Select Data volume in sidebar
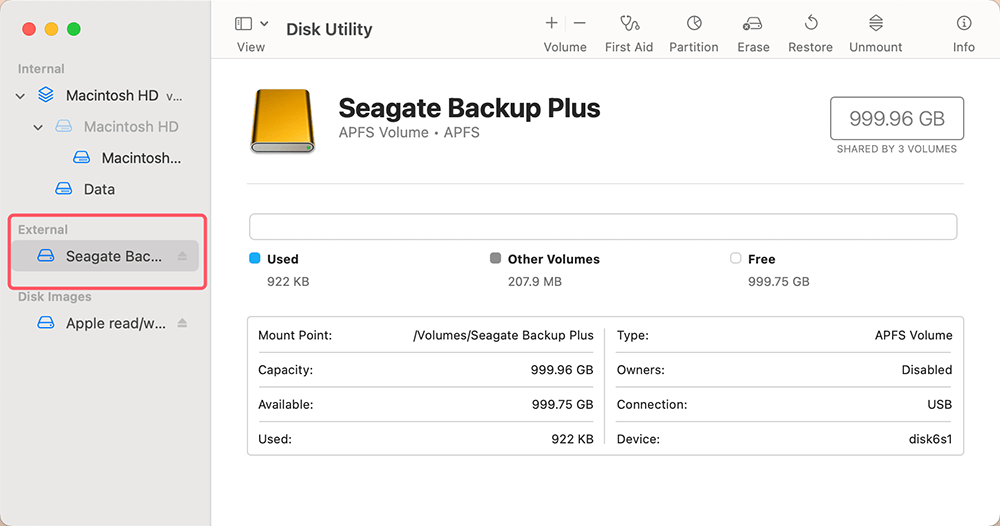Screen dimensions: 1000x526 click(x=98, y=189)
